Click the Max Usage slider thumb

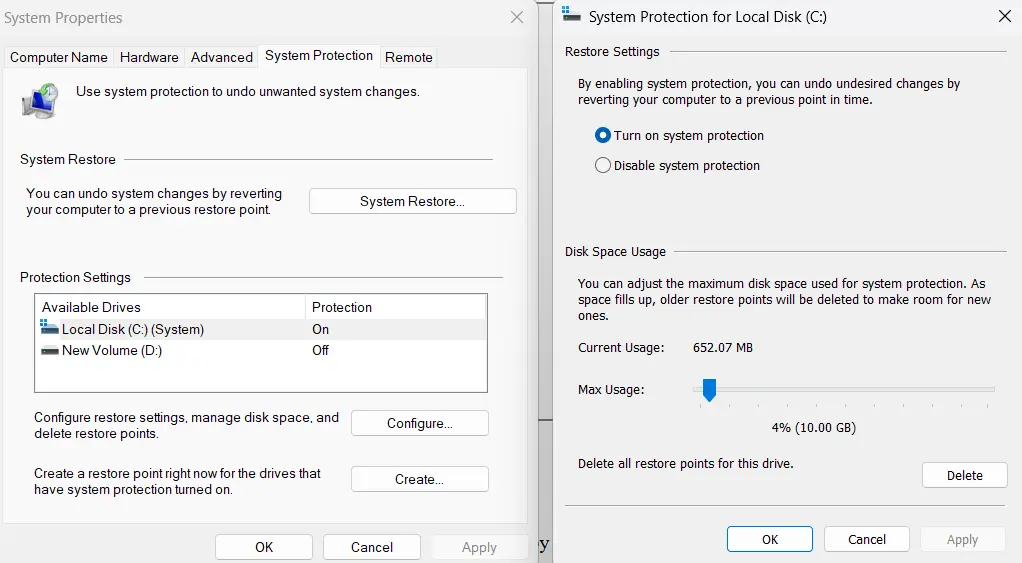[709, 390]
